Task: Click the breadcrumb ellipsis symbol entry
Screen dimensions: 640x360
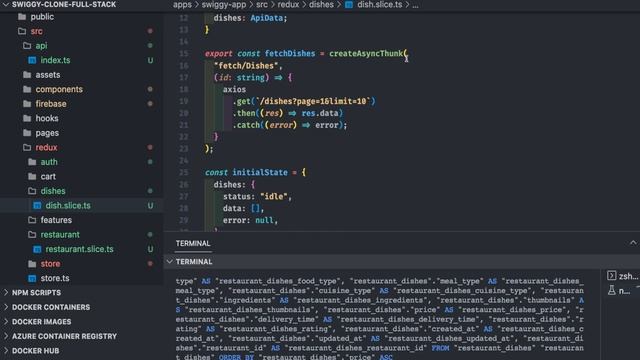Action: 415,5
